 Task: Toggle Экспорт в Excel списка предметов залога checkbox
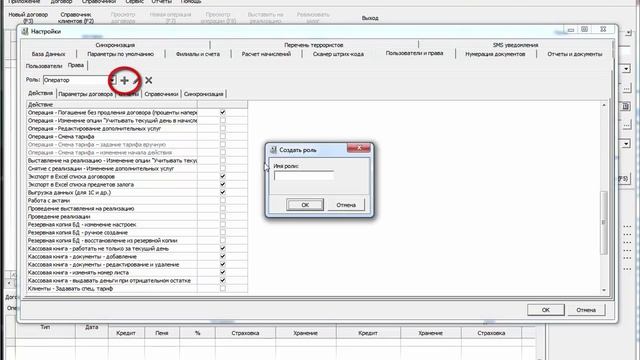coord(222,184)
